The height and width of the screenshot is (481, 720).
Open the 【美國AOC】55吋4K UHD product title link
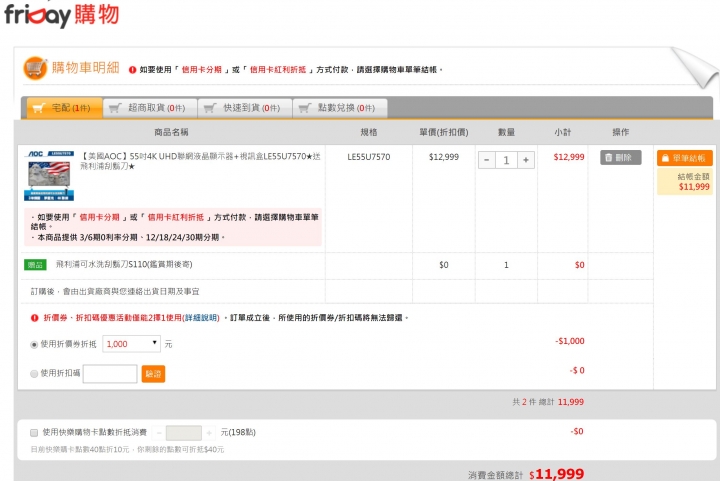[200, 161]
